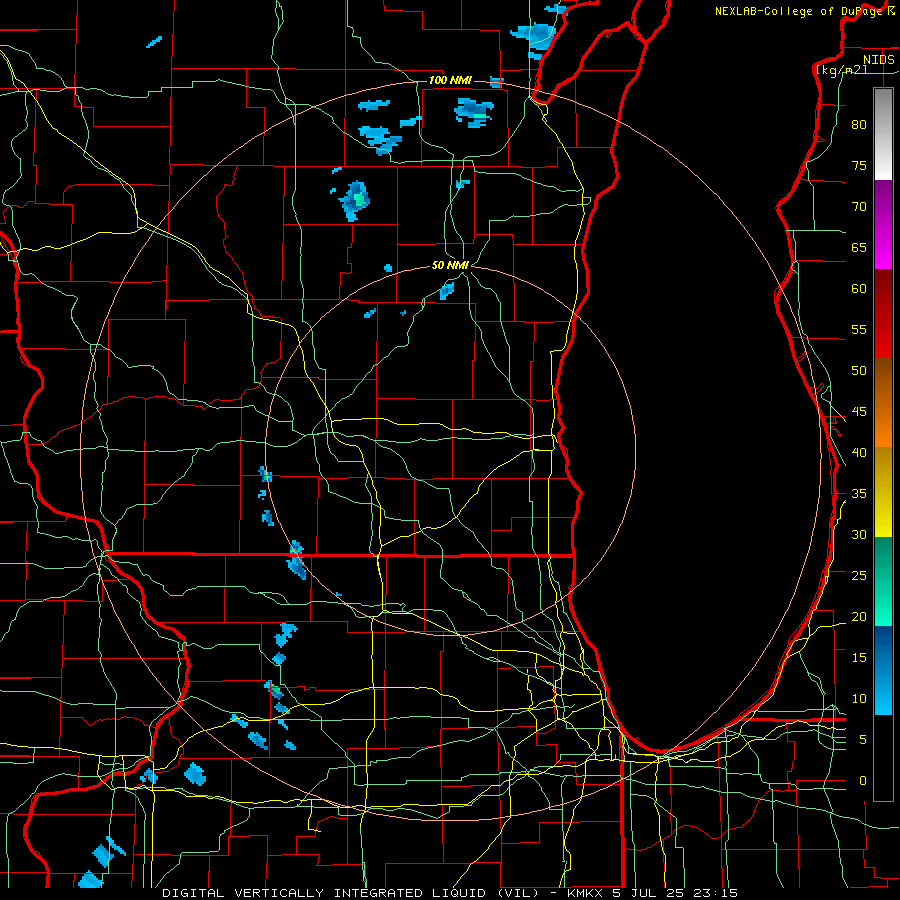The image size is (900, 900).
Task: Click the 45 value on the scale
Action: pos(859,412)
